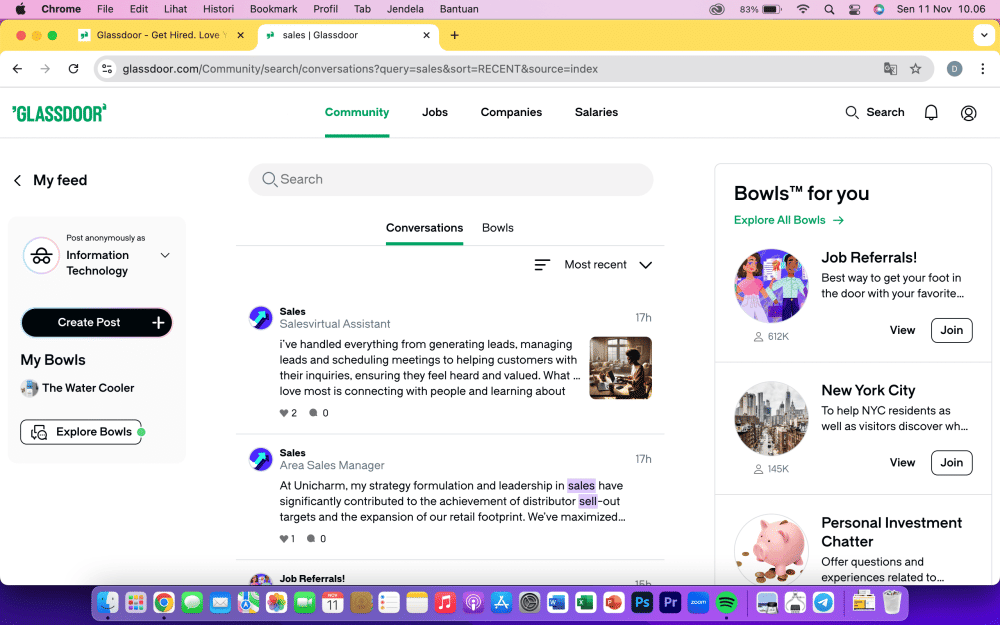Viewport: 1000px width, 625px height.
Task: Open the Salesvirtual Assistant post thumbnail
Action: point(620,368)
